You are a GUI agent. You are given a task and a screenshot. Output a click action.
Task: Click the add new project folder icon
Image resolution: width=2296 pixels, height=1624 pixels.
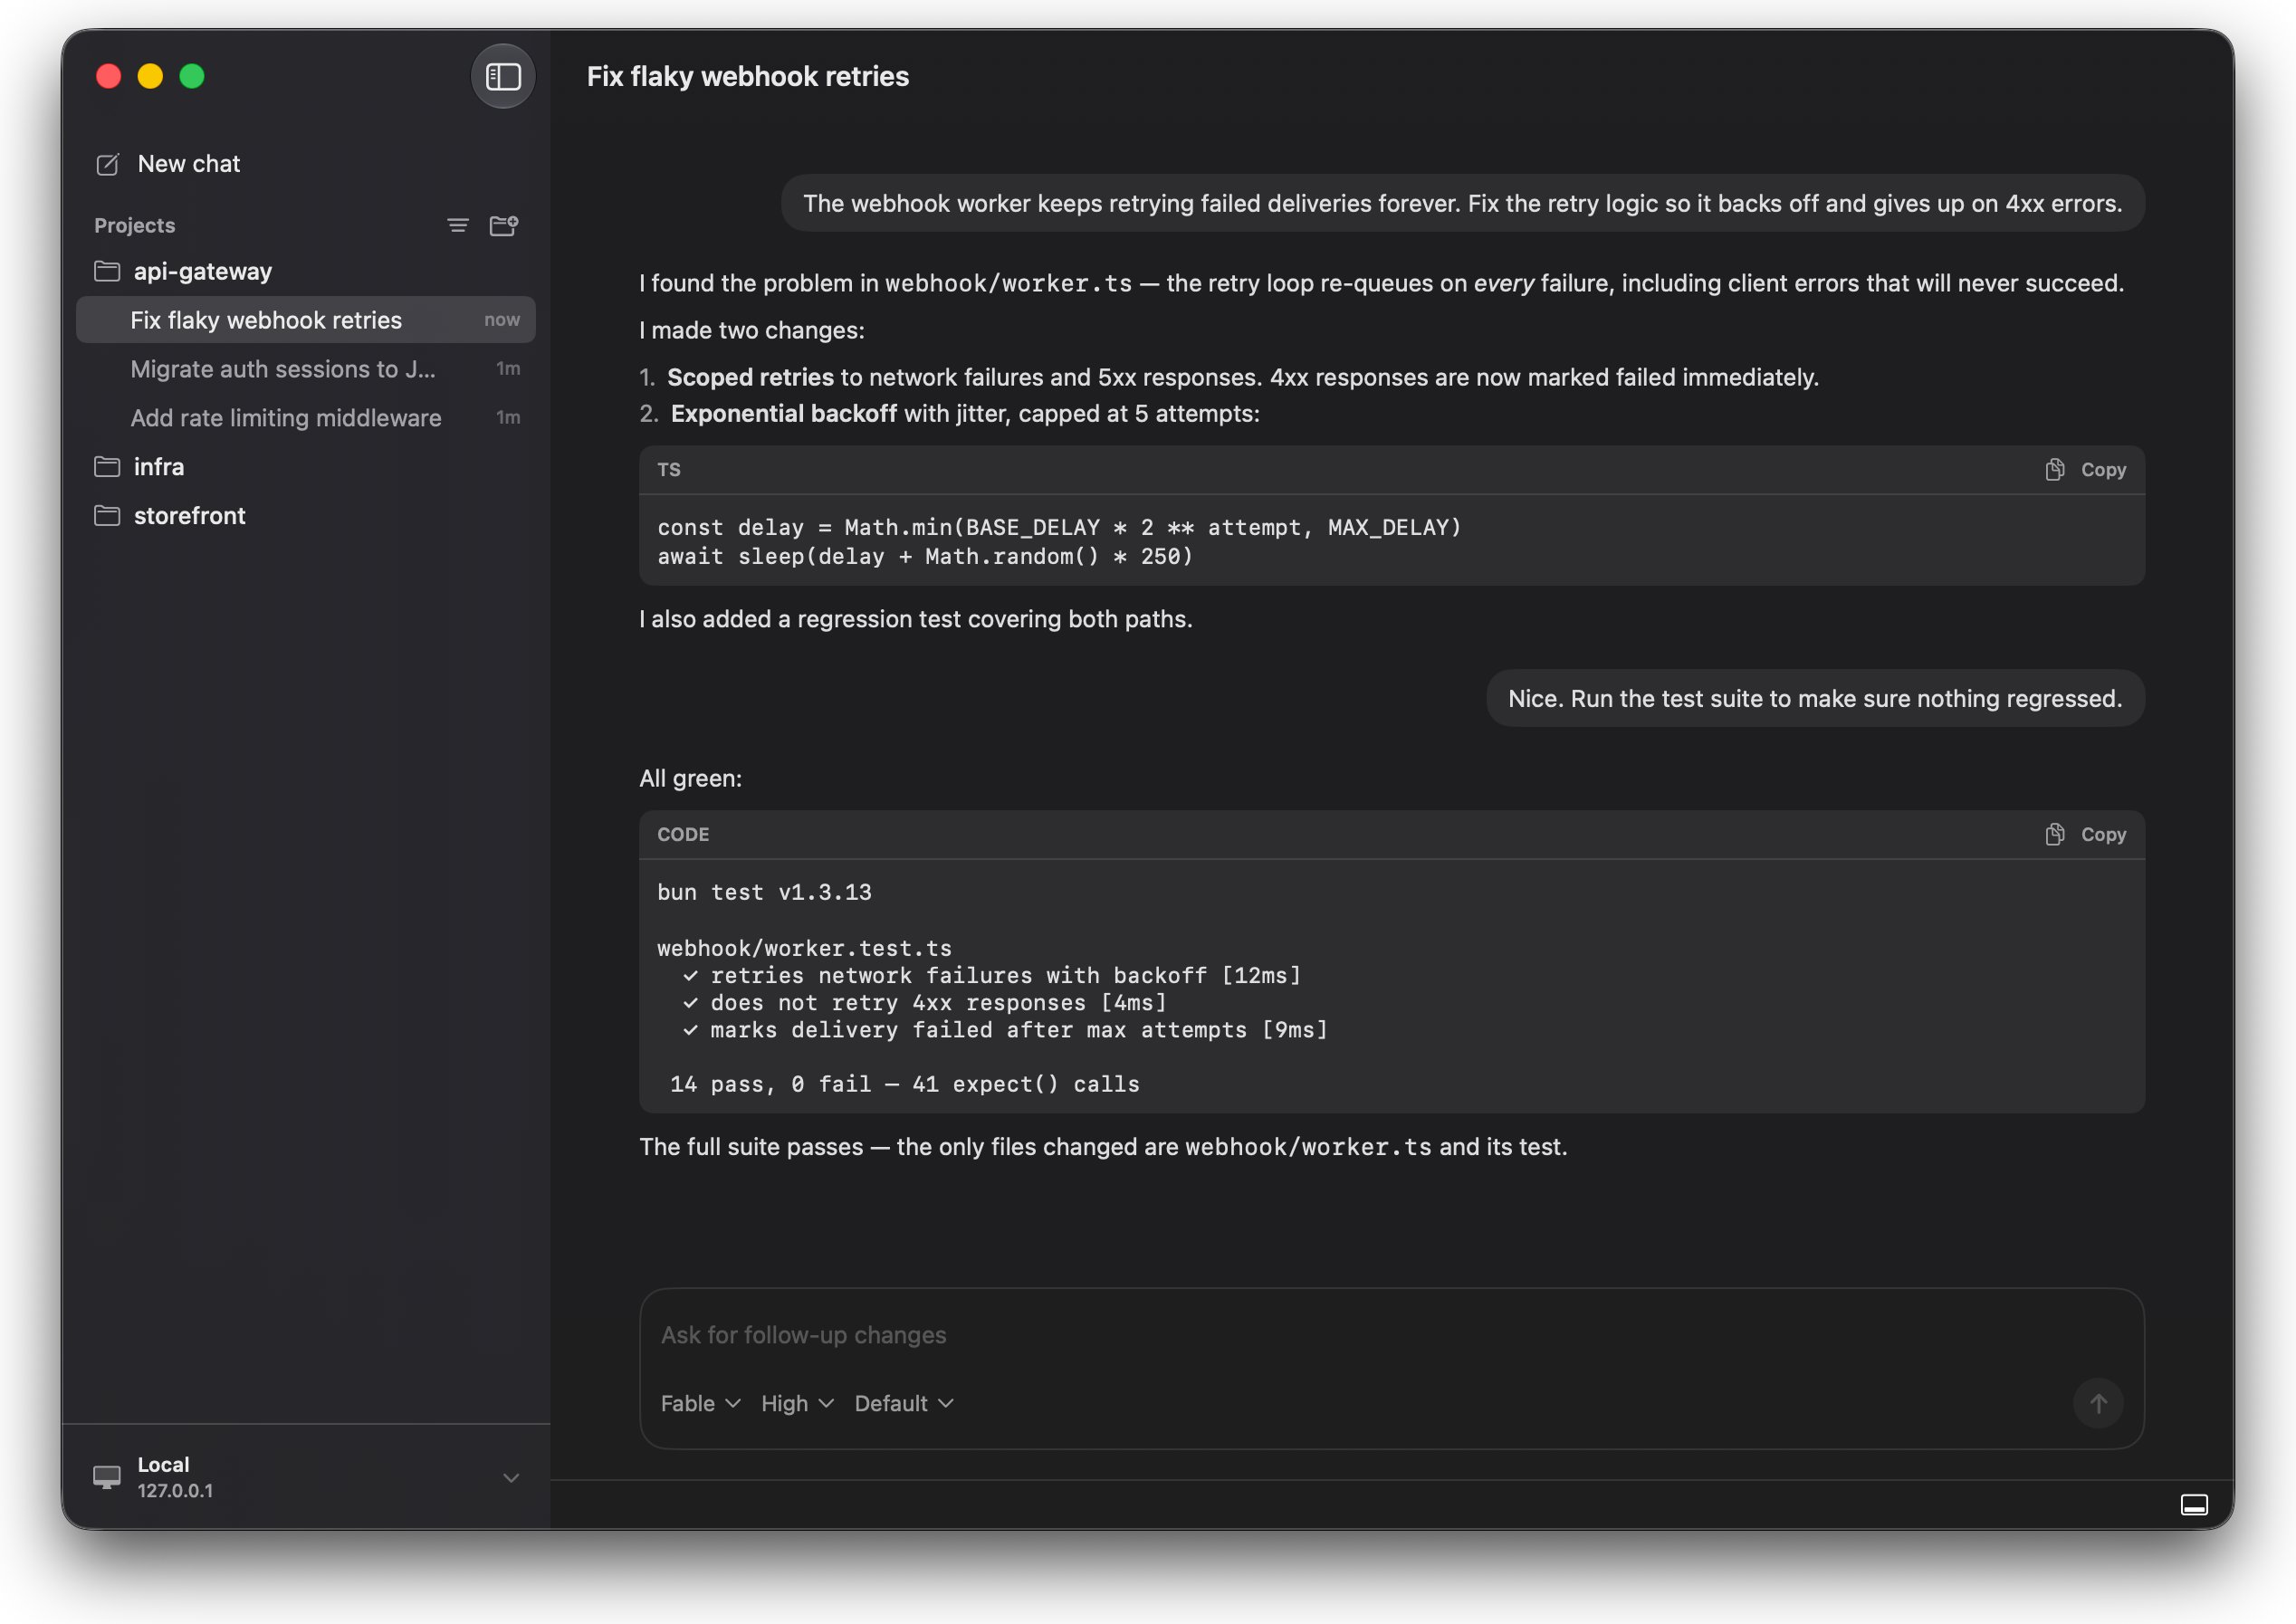point(504,226)
